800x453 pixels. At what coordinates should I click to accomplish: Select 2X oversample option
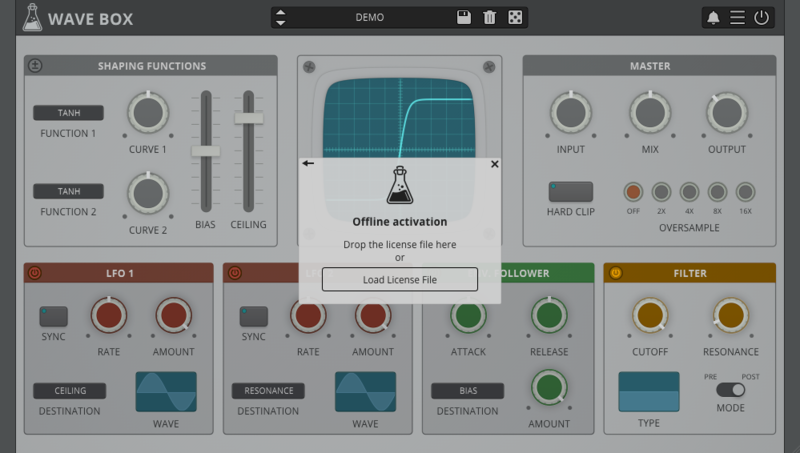pos(661,191)
